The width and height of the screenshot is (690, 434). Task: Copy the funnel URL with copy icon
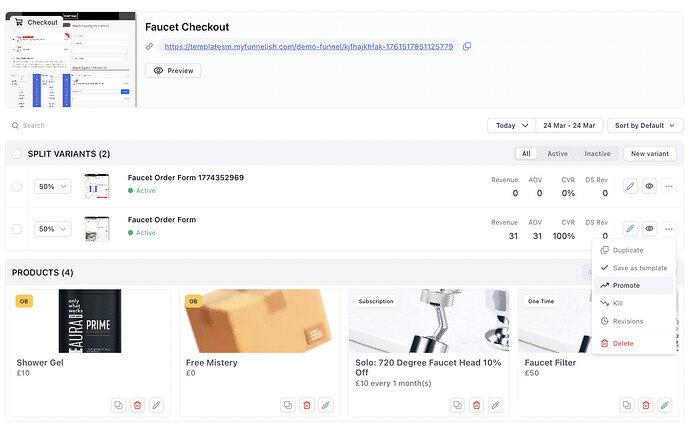coord(467,47)
